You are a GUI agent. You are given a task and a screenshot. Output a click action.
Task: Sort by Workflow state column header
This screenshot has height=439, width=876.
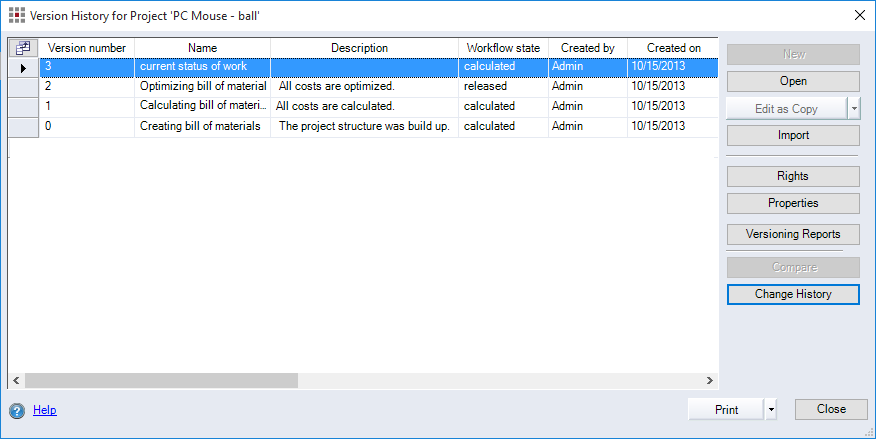(503, 48)
